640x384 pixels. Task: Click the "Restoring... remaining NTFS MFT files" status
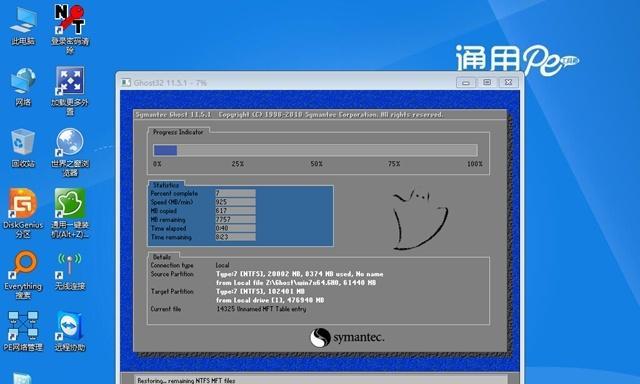[186, 380]
